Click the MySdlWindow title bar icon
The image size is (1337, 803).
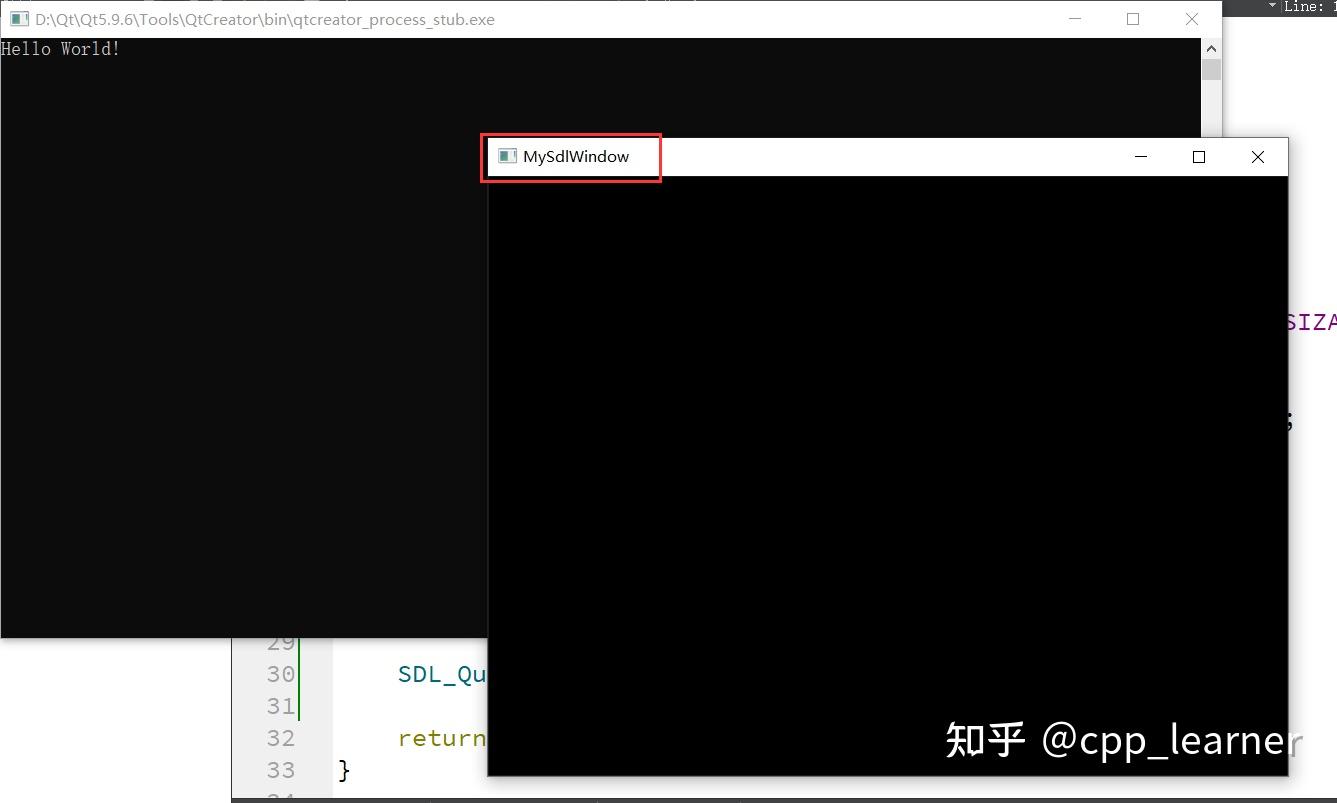(506, 156)
